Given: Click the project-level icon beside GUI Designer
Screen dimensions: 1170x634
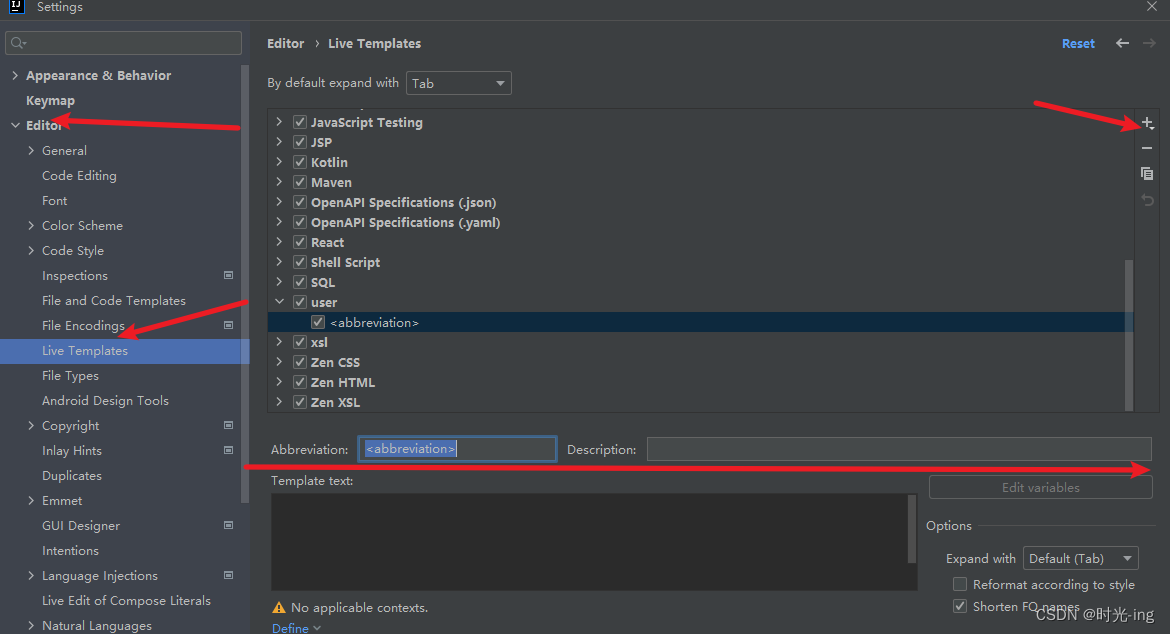Looking at the screenshot, I should pos(228,525).
